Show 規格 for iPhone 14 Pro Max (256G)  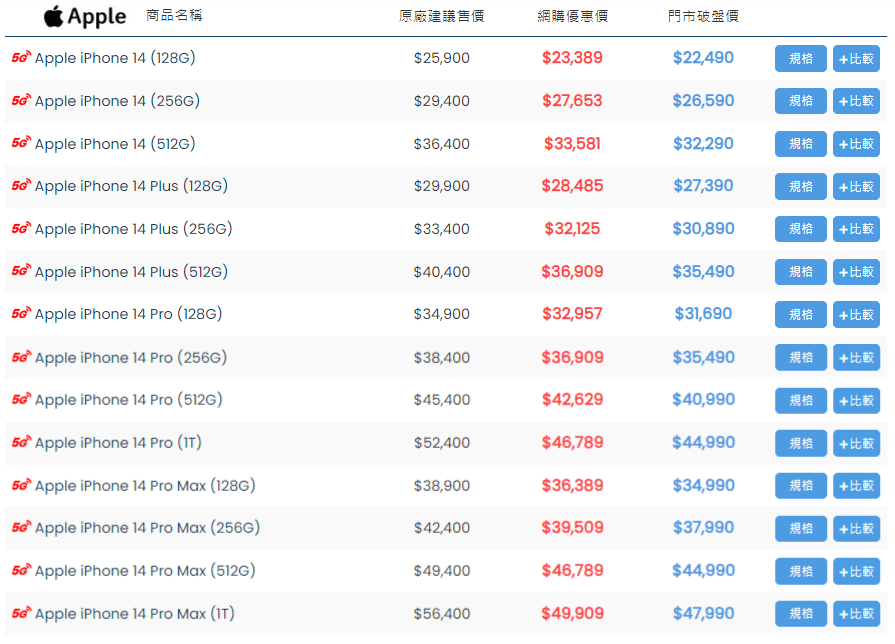pos(800,529)
